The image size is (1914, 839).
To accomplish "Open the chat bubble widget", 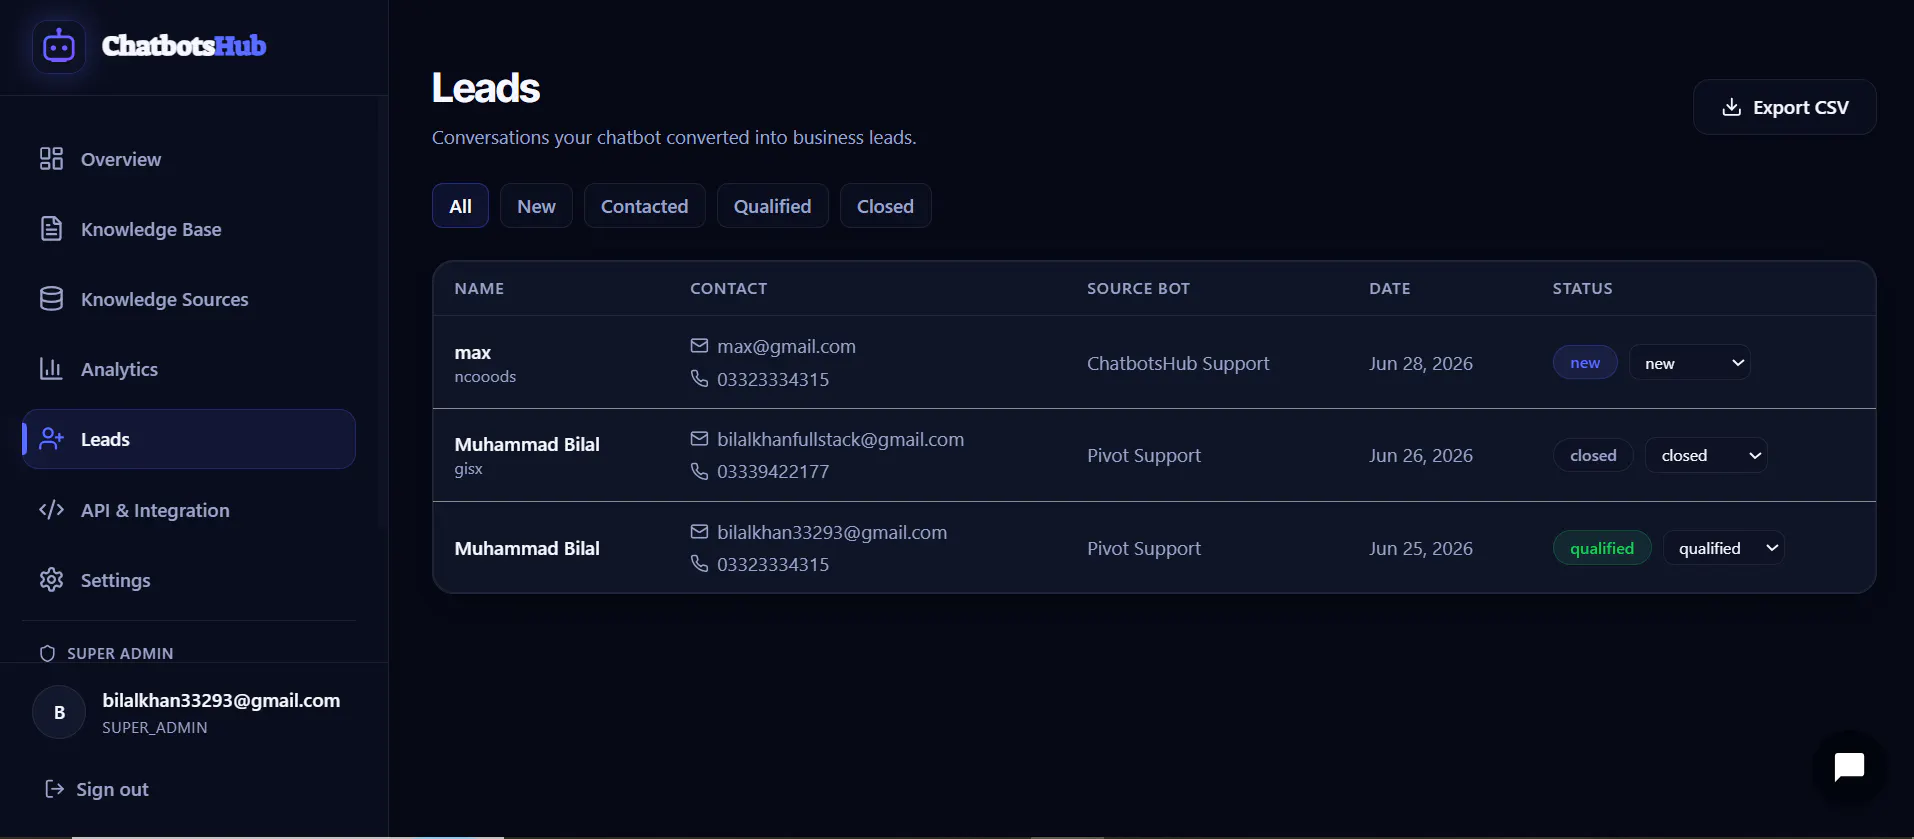I will point(1849,767).
